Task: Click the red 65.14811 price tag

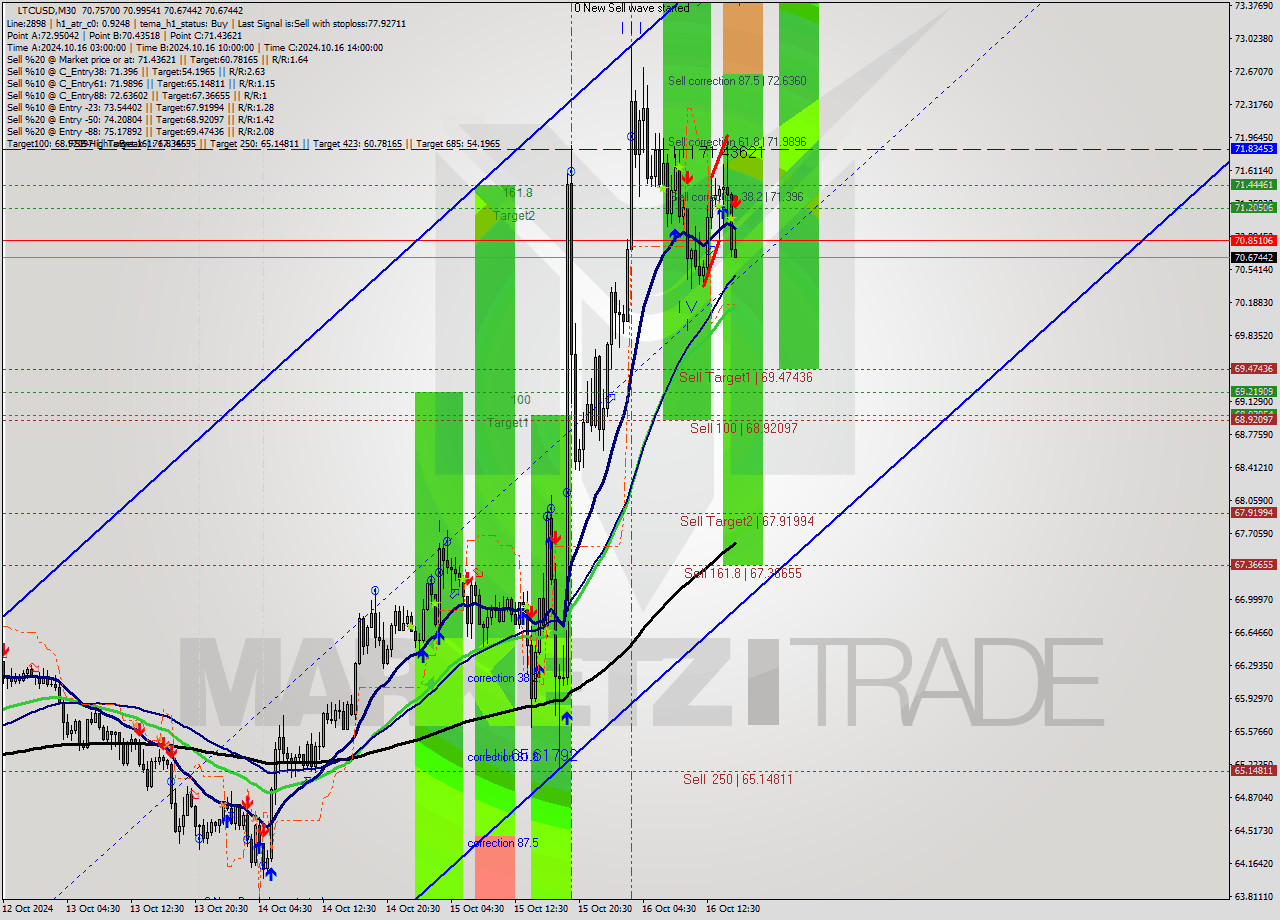Action: (1253, 771)
